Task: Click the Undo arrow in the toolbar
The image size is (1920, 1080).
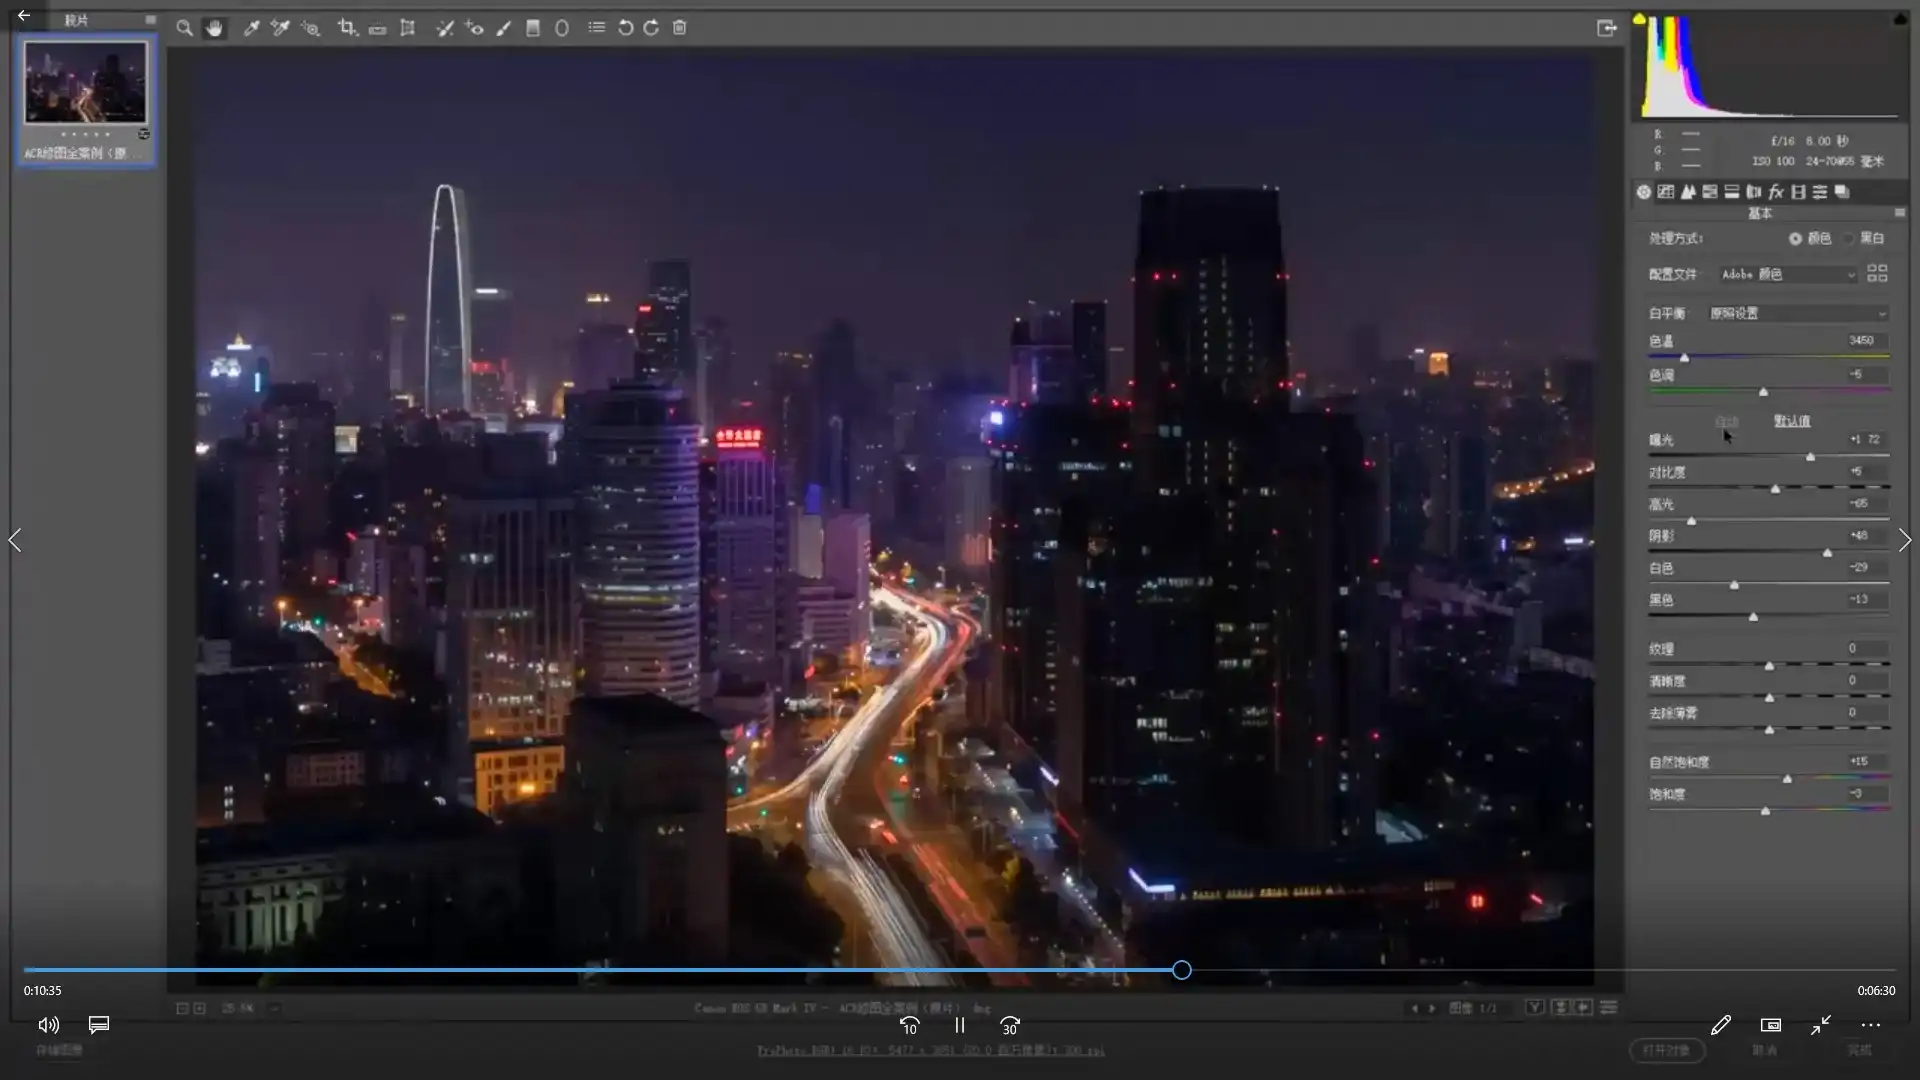Action: point(626,28)
